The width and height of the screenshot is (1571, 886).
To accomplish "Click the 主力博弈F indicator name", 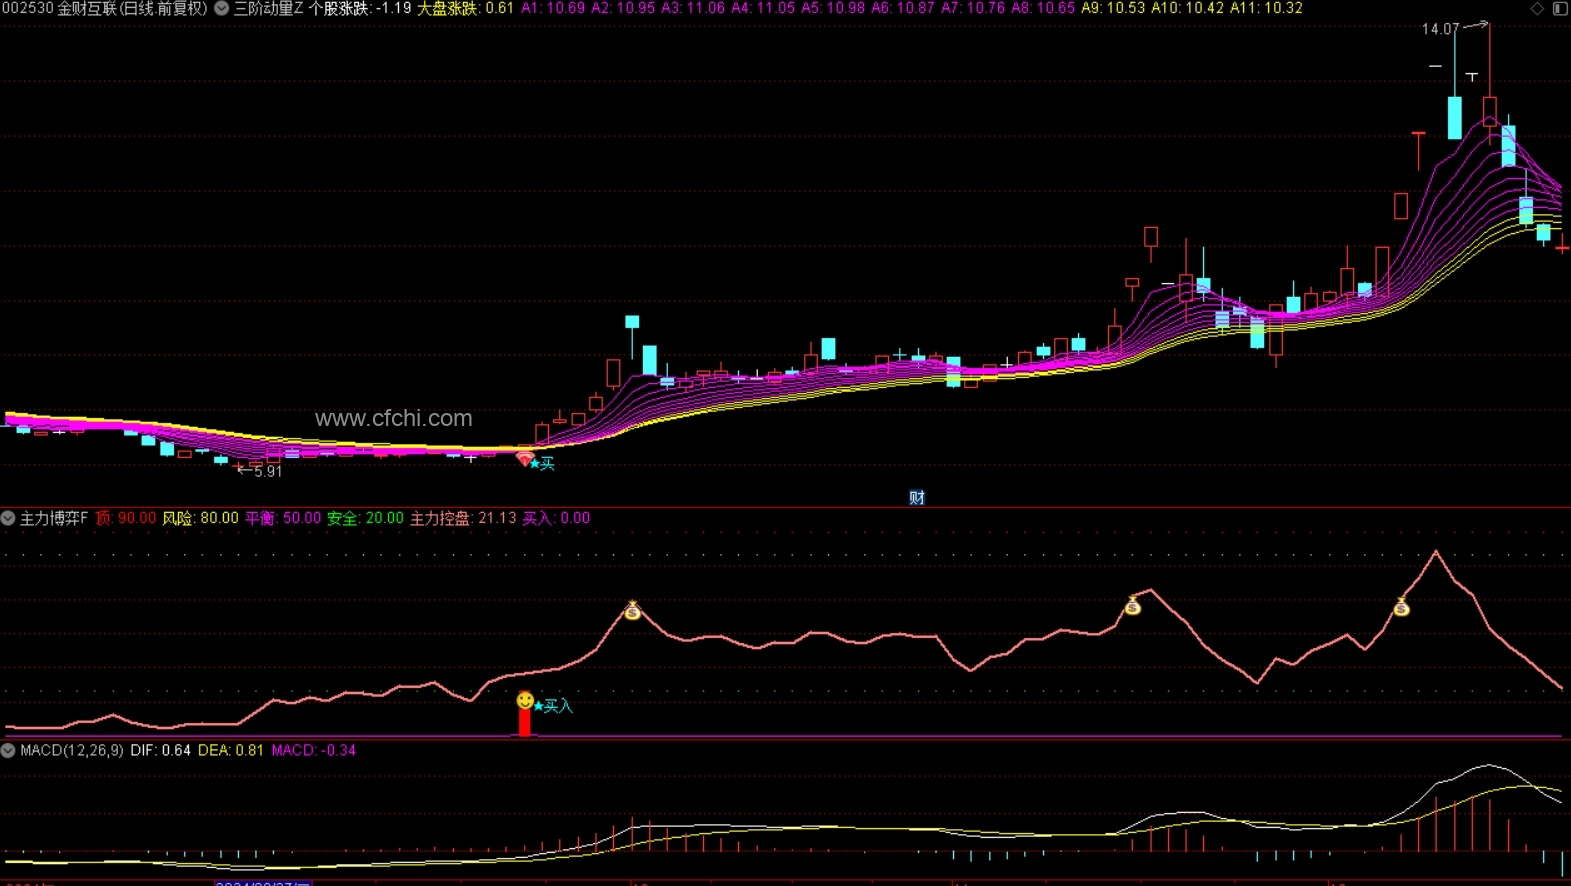I will pyautogui.click(x=54, y=518).
